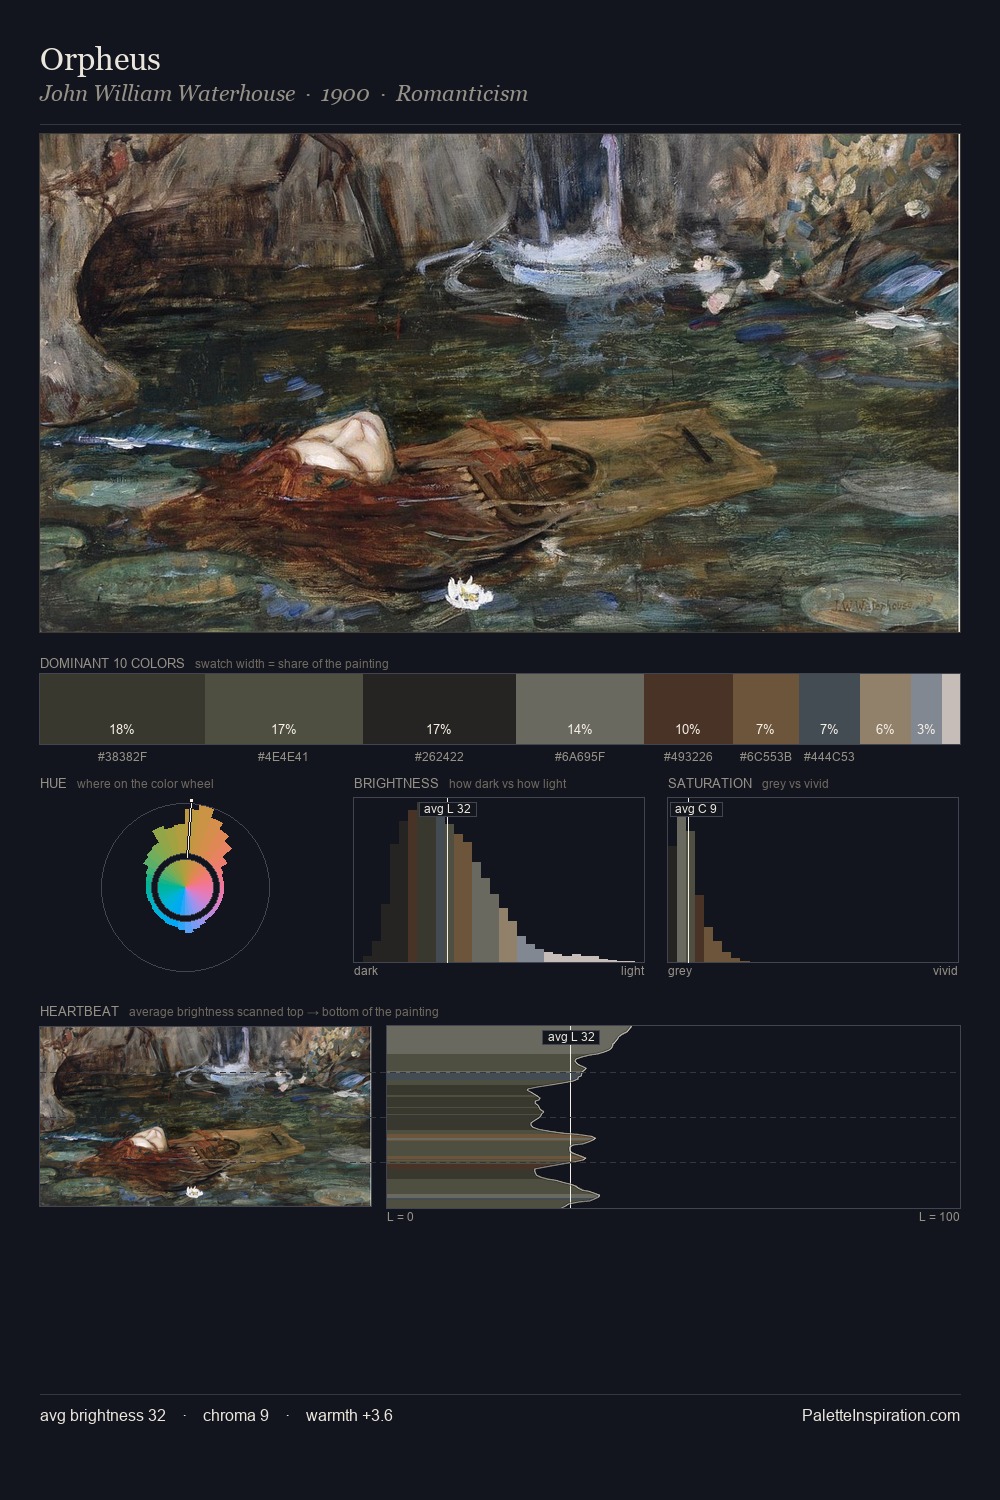Click the hue color wheel chart
1000x1500 pixels.
185,886
